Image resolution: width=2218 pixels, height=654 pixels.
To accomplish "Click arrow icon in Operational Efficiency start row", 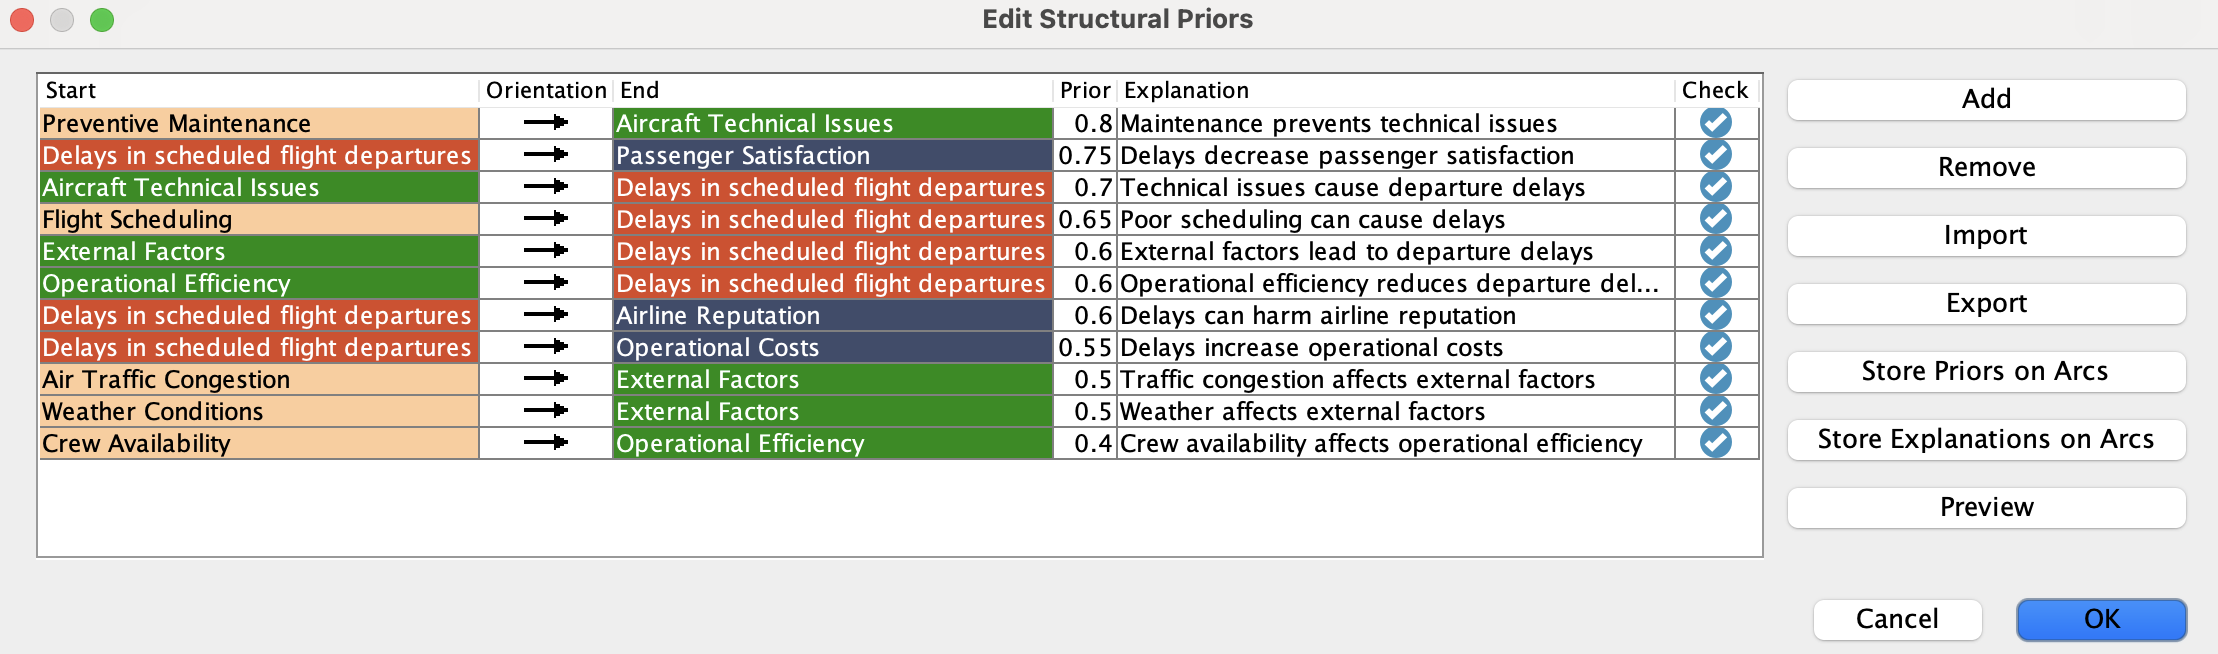I will (x=546, y=283).
